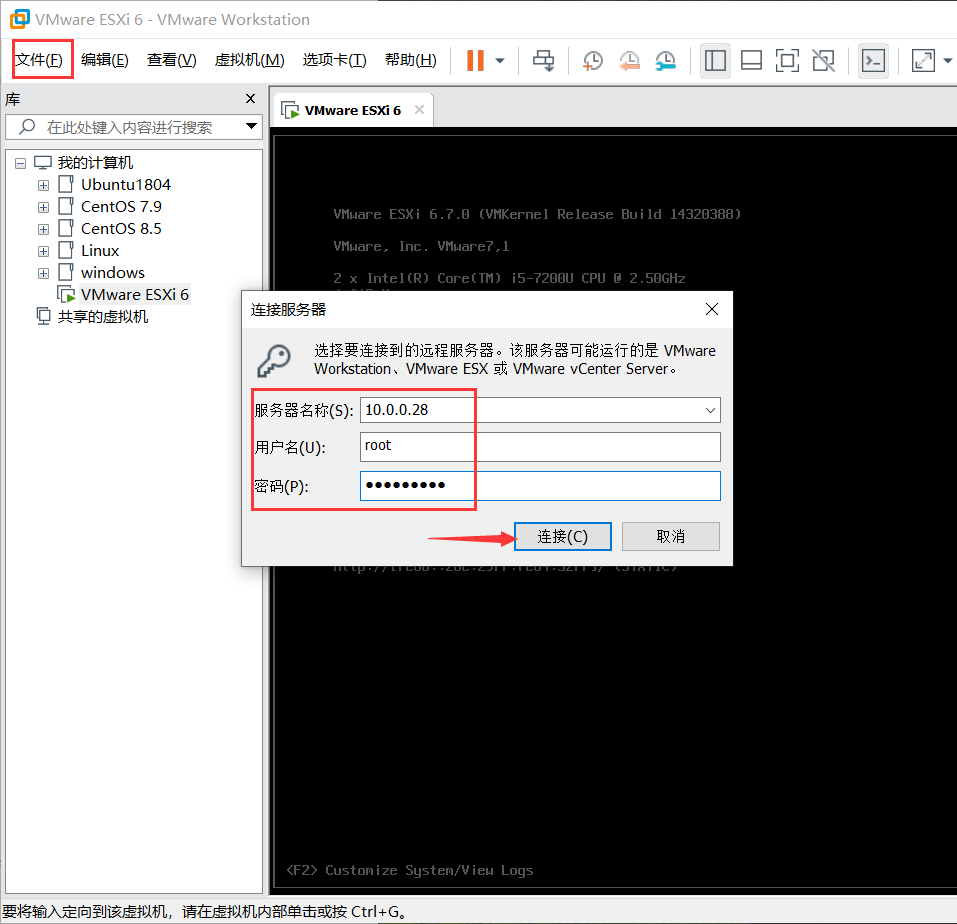Image resolution: width=957 pixels, height=924 pixels.
Task: Click the windows VM page icon
Action: pyautogui.click(x=66, y=272)
